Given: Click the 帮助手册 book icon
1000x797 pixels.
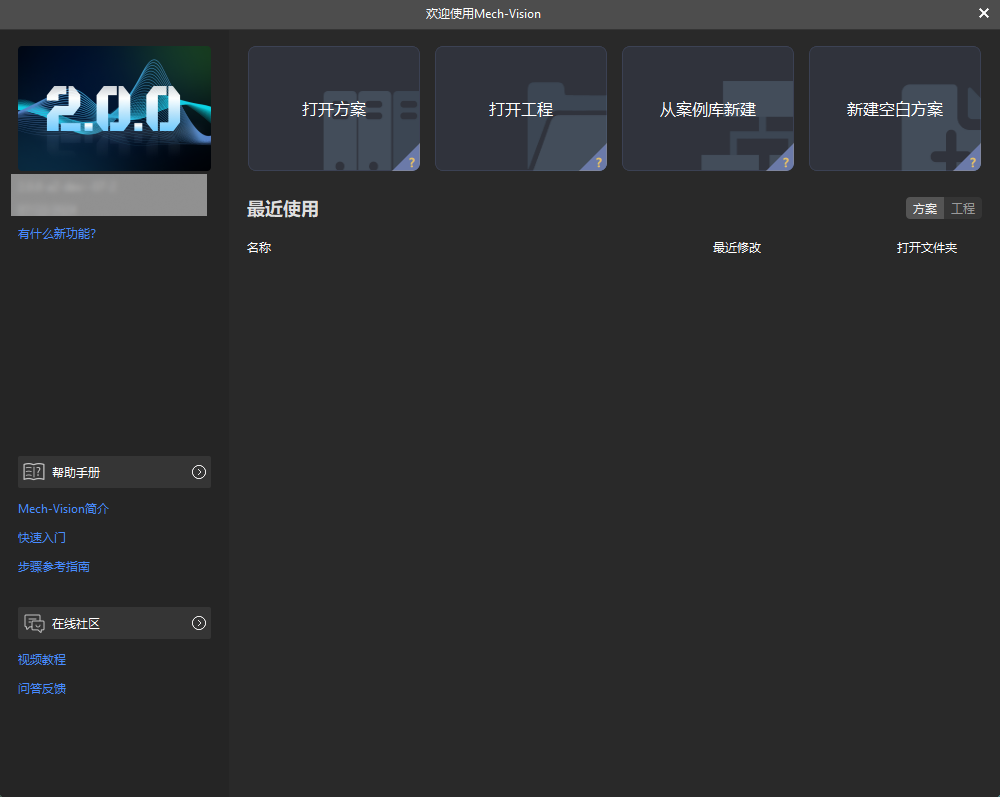Looking at the screenshot, I should coord(34,472).
